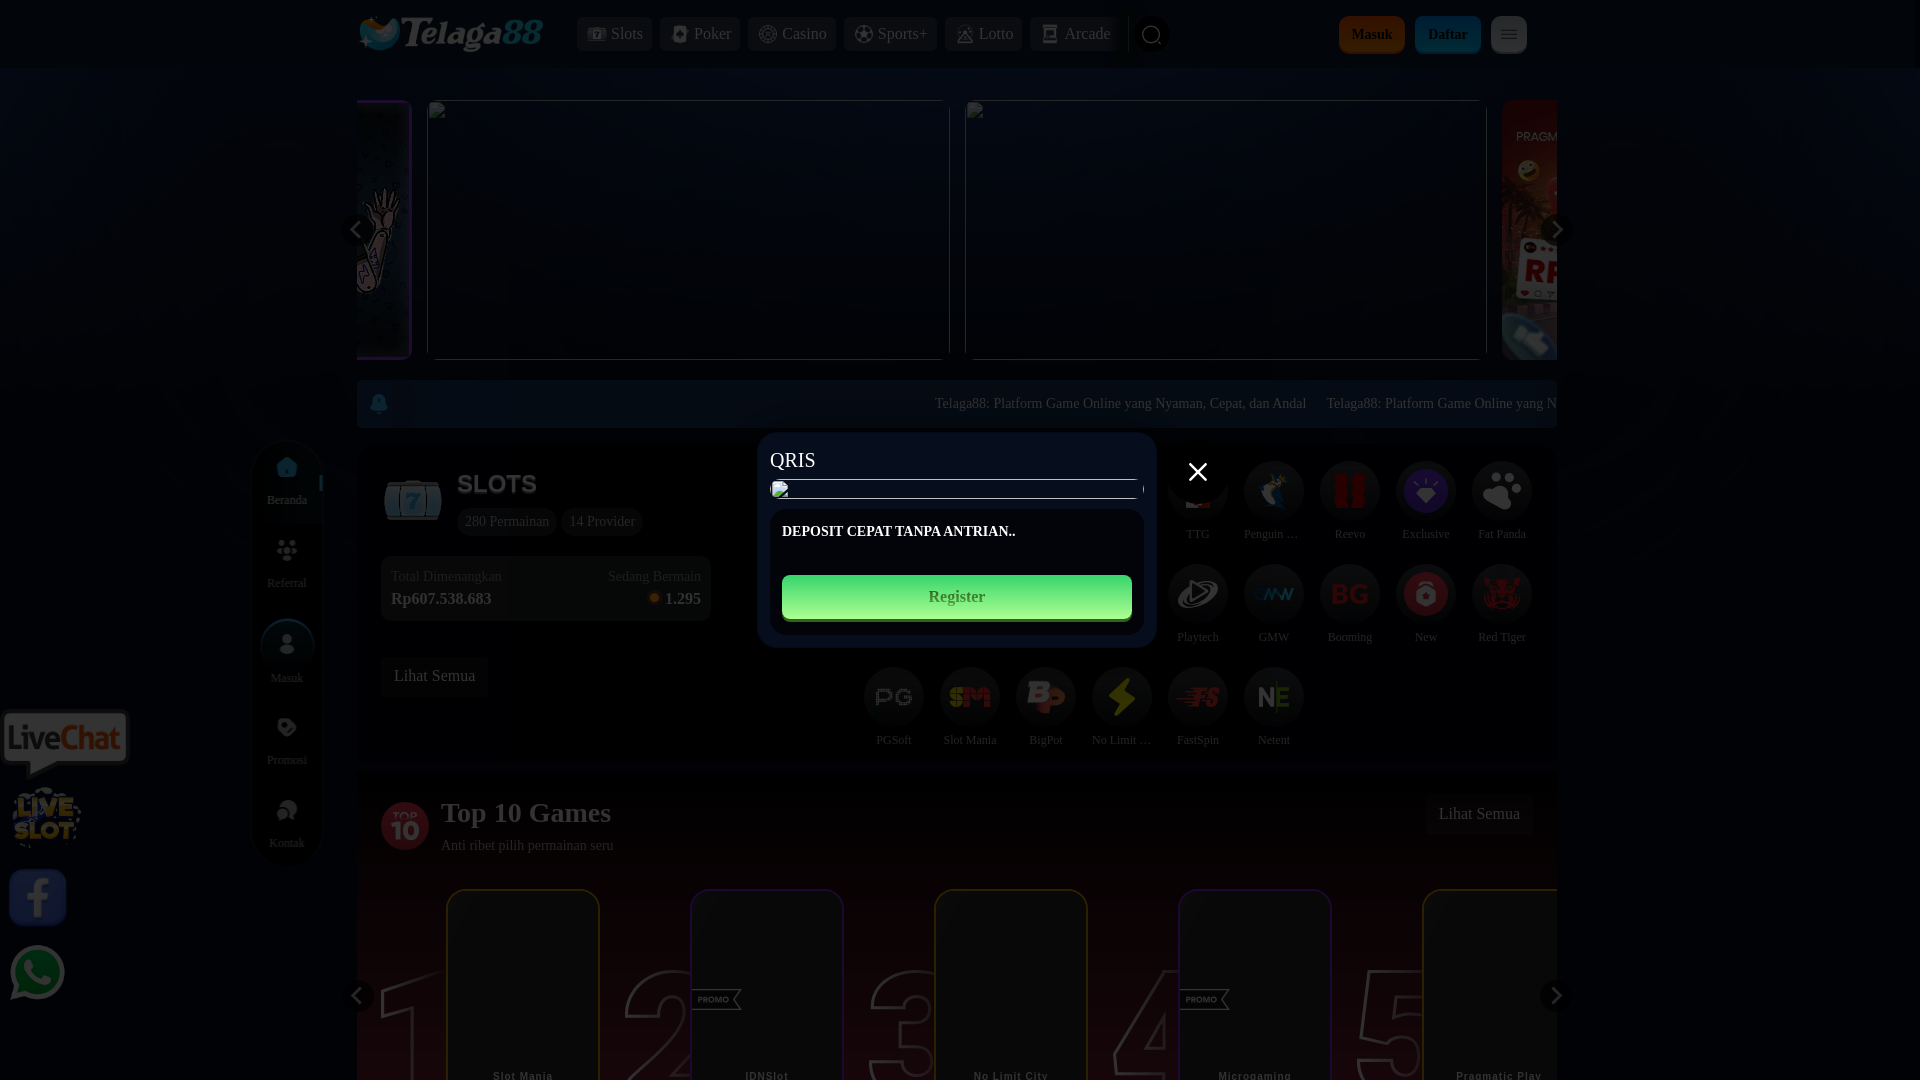Click Lihat Semua under Slots

pyautogui.click(x=434, y=676)
